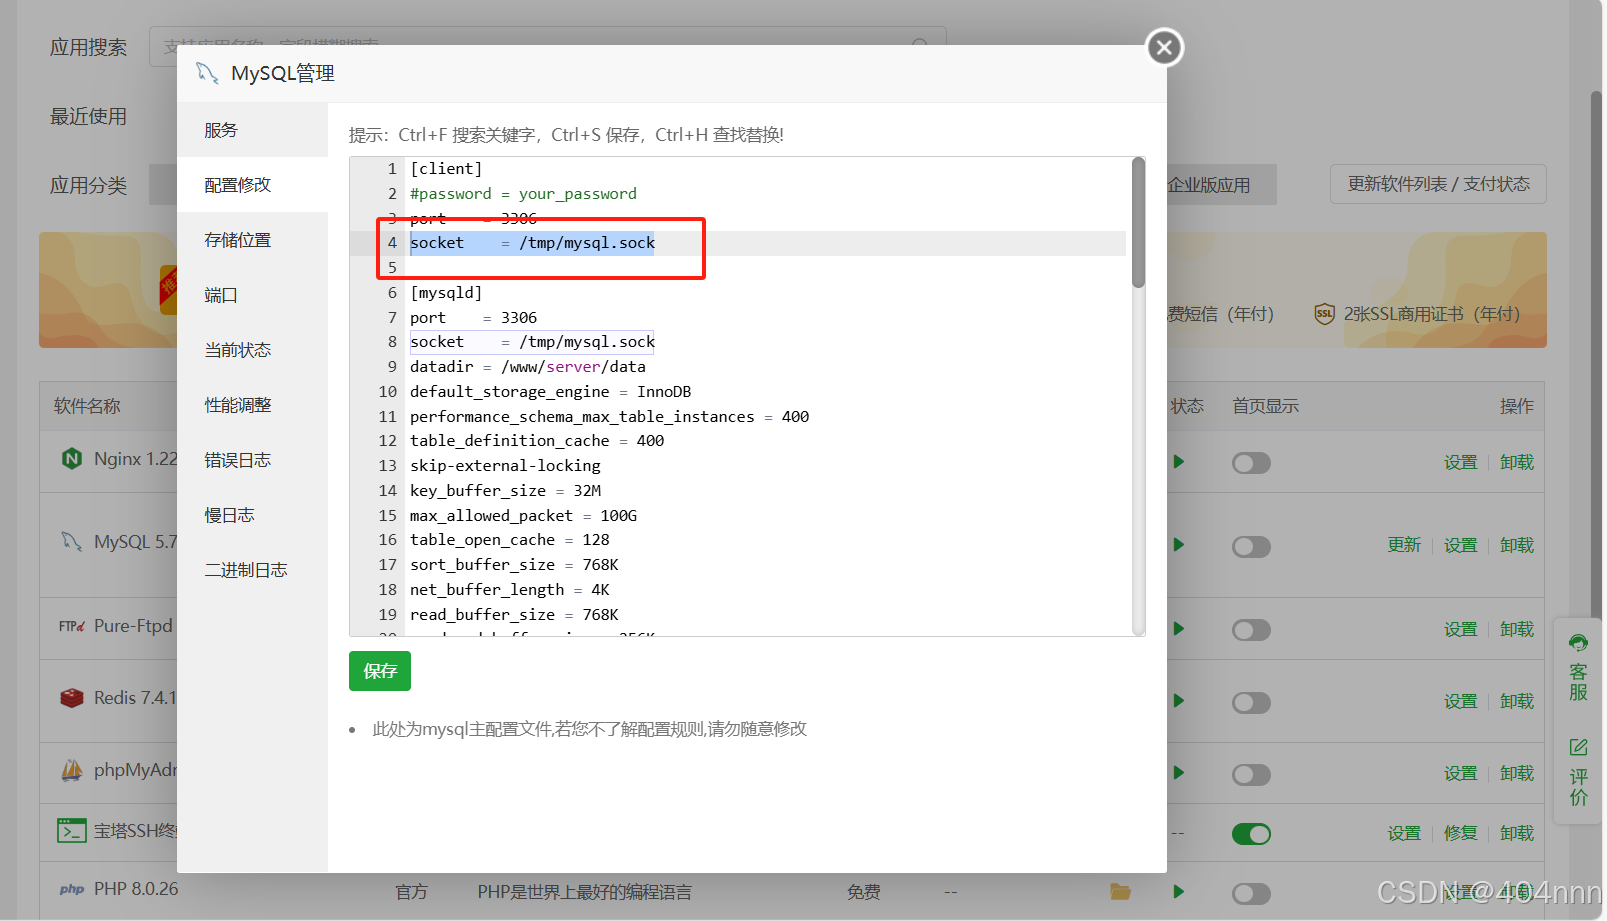Click 卸载 link in Nginx row

pos(1517,462)
